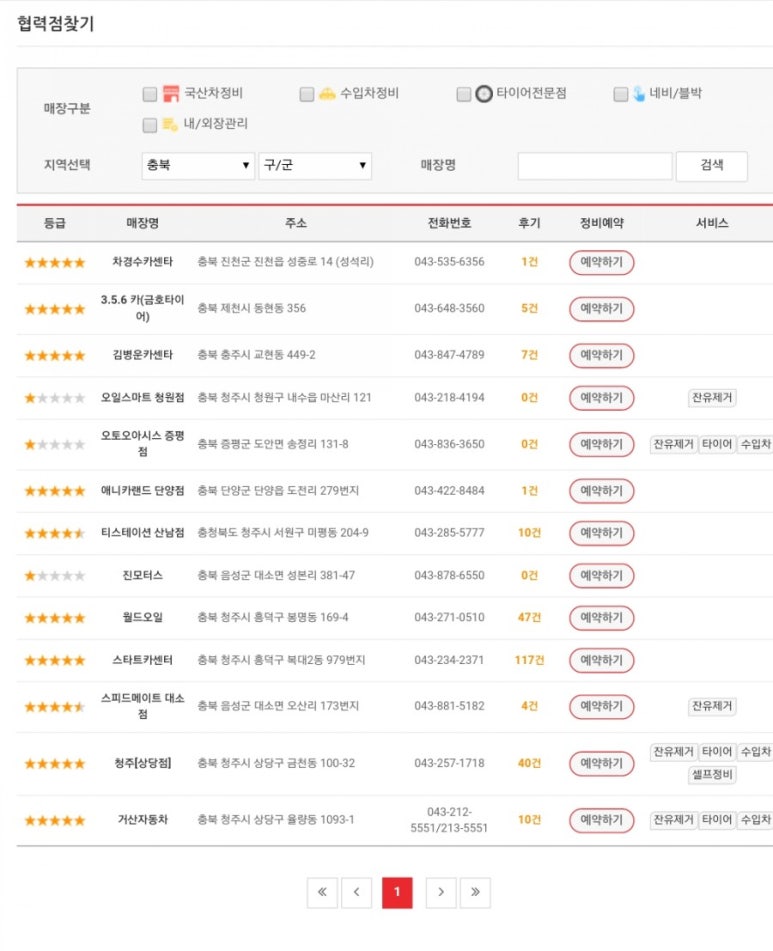773x951 pixels.
Task: Click 예약하기 for 차경수카센타
Action: coord(601,262)
